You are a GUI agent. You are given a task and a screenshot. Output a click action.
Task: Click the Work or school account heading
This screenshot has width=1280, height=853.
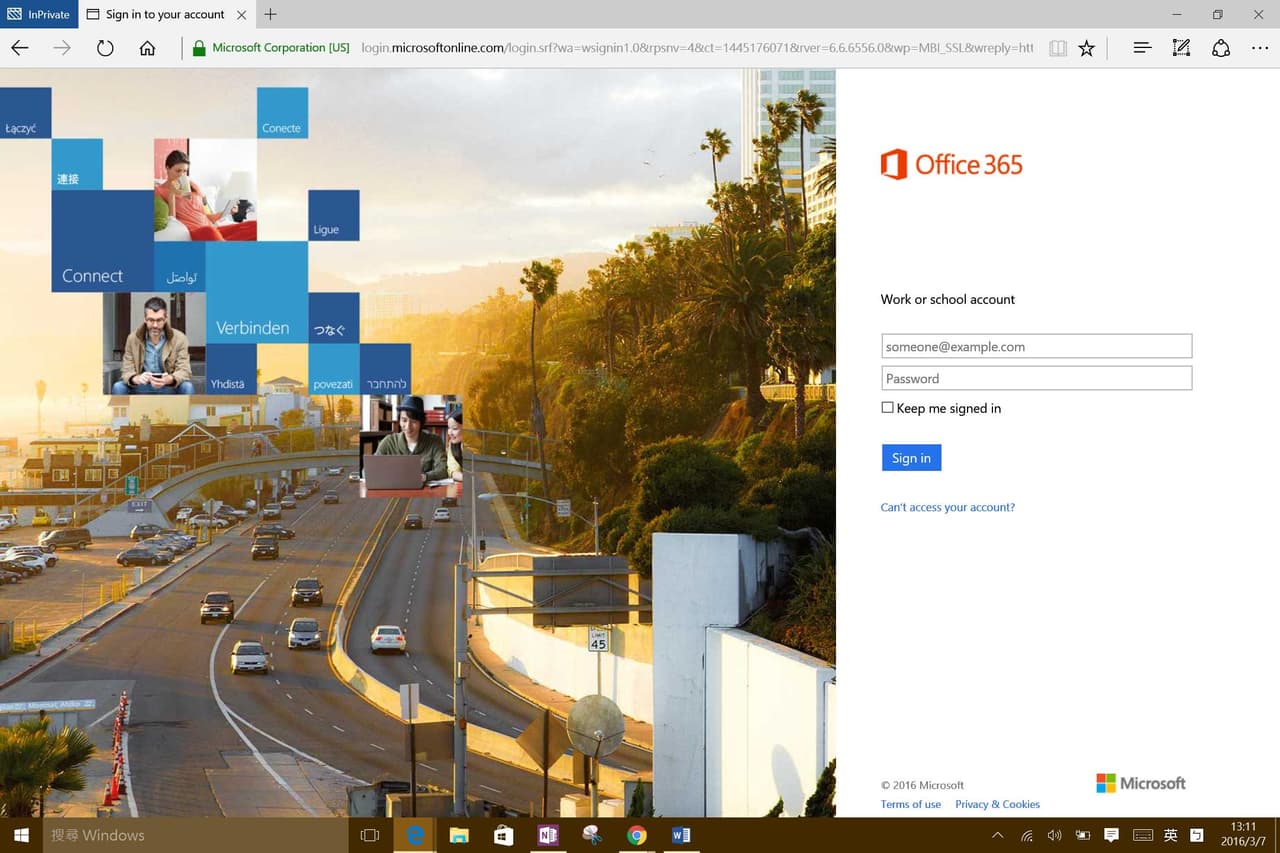coord(947,299)
